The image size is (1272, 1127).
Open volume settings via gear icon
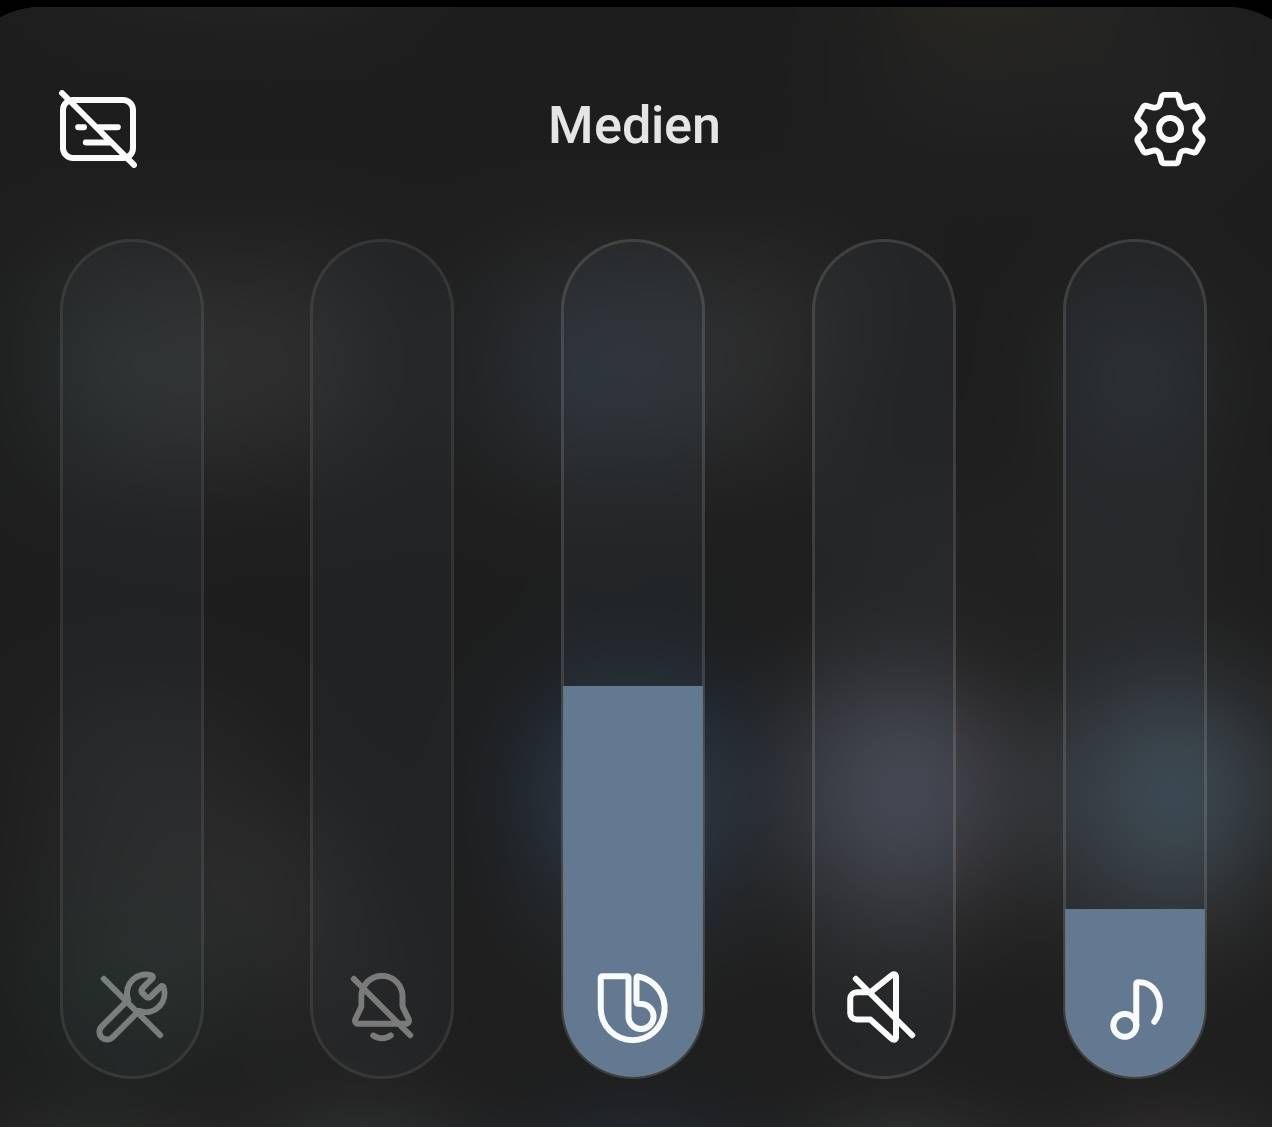coord(1169,129)
